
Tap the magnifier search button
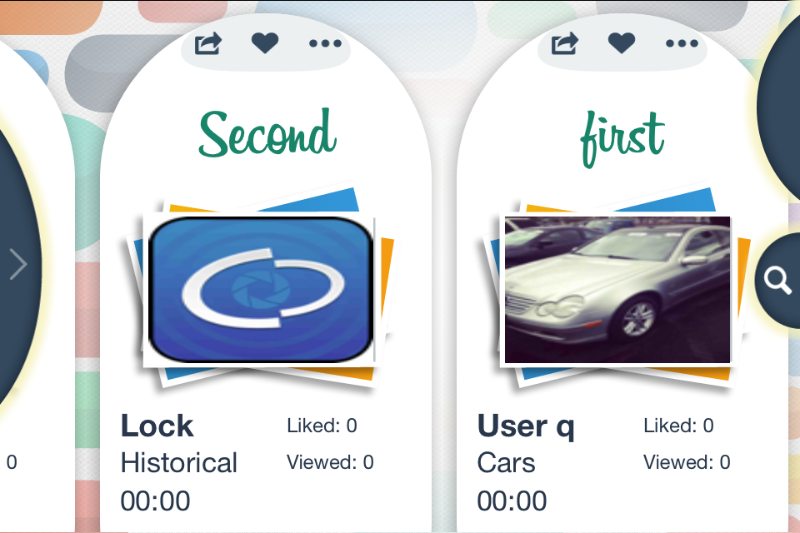tap(778, 280)
